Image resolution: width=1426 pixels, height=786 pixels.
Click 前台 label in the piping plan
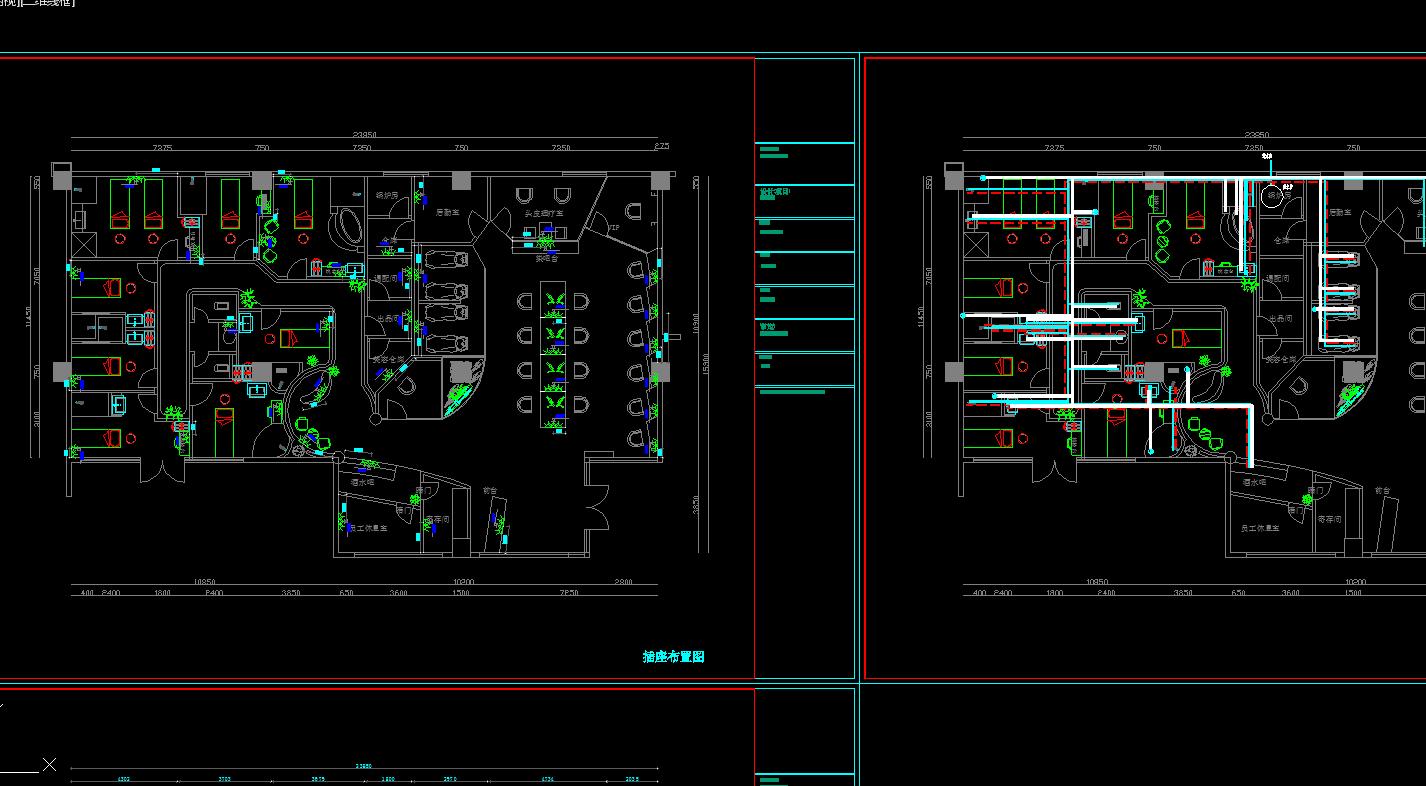point(1382,491)
